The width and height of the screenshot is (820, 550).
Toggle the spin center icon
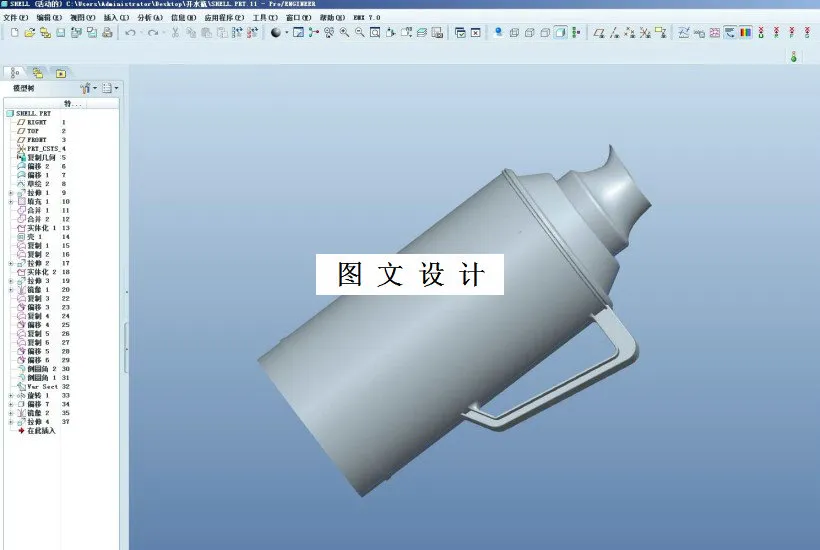[x=313, y=32]
